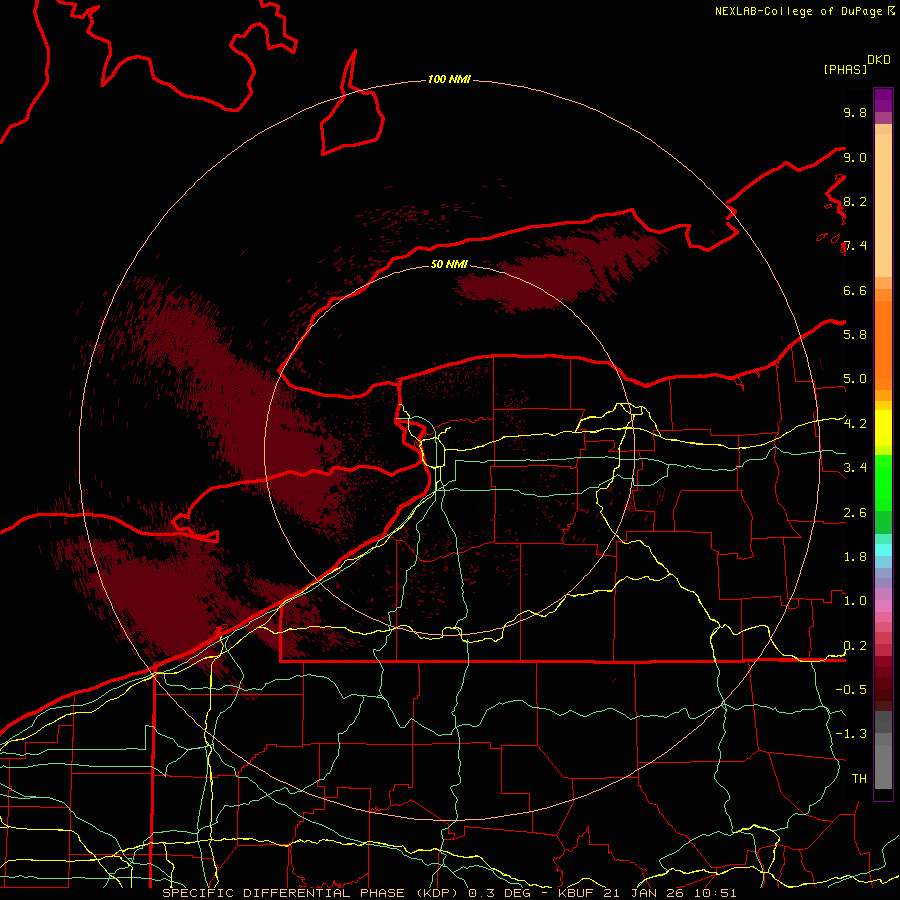The height and width of the screenshot is (900, 900).
Task: Click the 5.8 scale label
Action: [855, 335]
